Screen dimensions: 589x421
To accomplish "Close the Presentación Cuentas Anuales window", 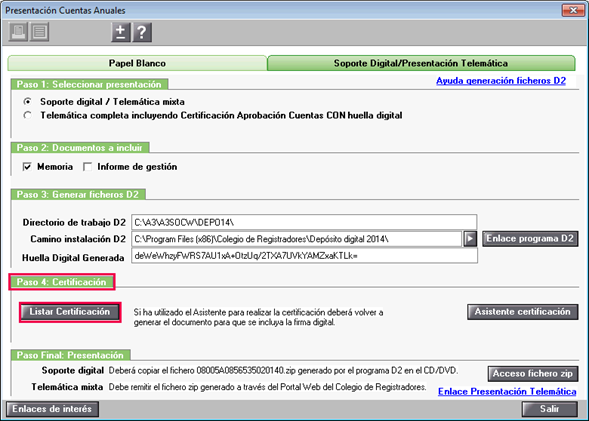I will [x=573, y=10].
